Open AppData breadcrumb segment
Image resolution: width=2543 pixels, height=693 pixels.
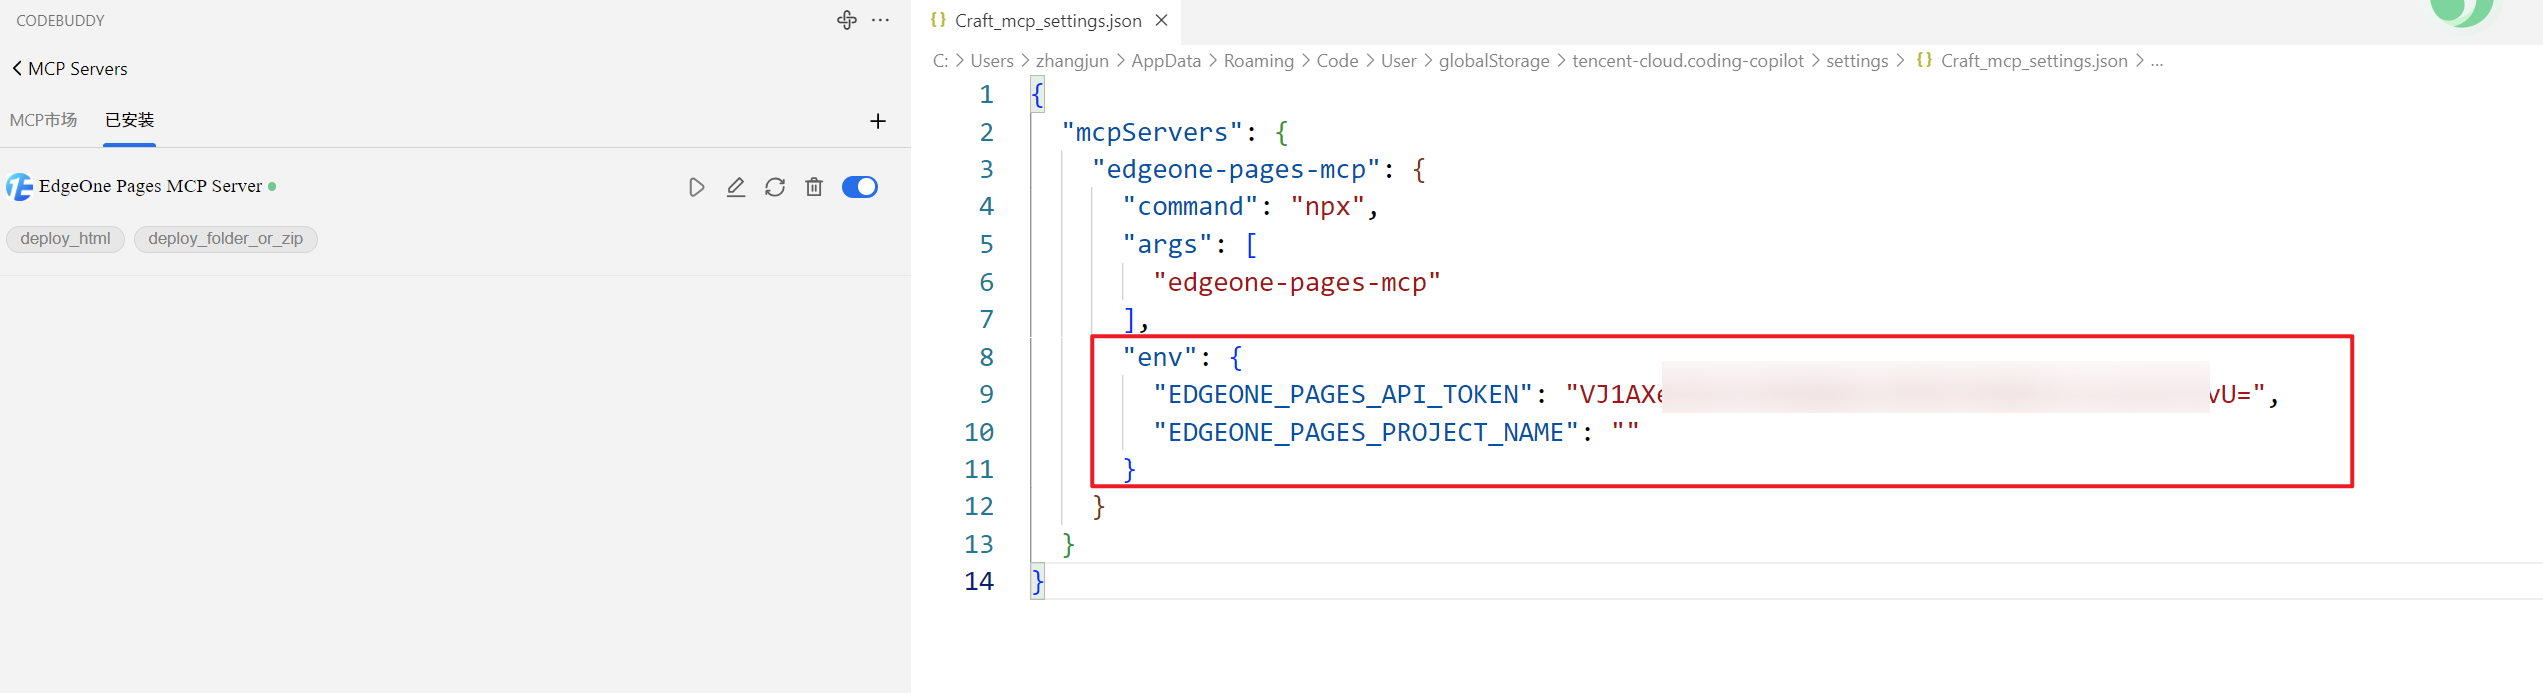pyautogui.click(x=1166, y=61)
